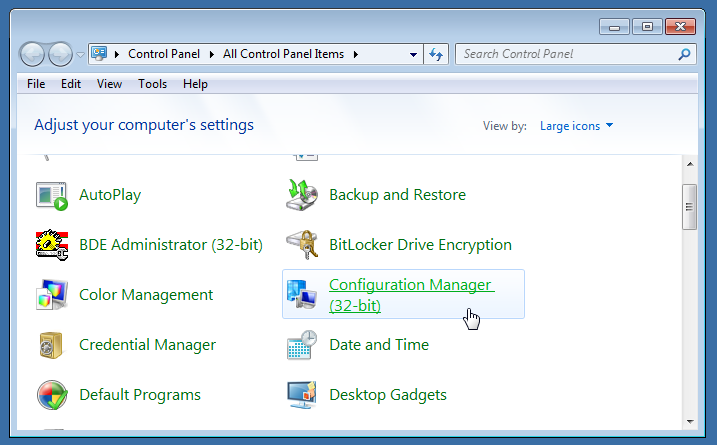Click the scrollbar down arrow
Image resolution: width=717 pixels, height=445 pixels.
[690, 422]
